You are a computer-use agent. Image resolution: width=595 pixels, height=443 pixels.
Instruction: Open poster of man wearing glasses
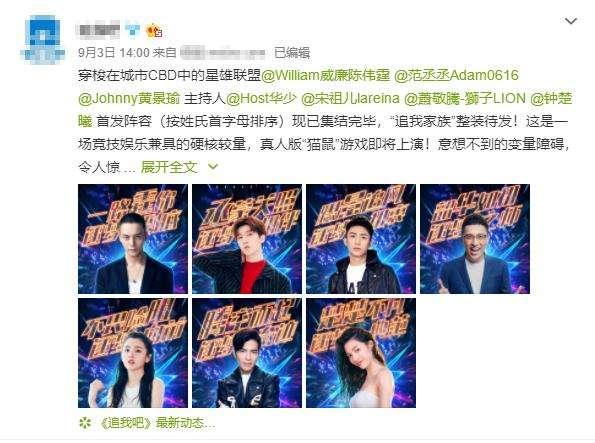point(475,239)
